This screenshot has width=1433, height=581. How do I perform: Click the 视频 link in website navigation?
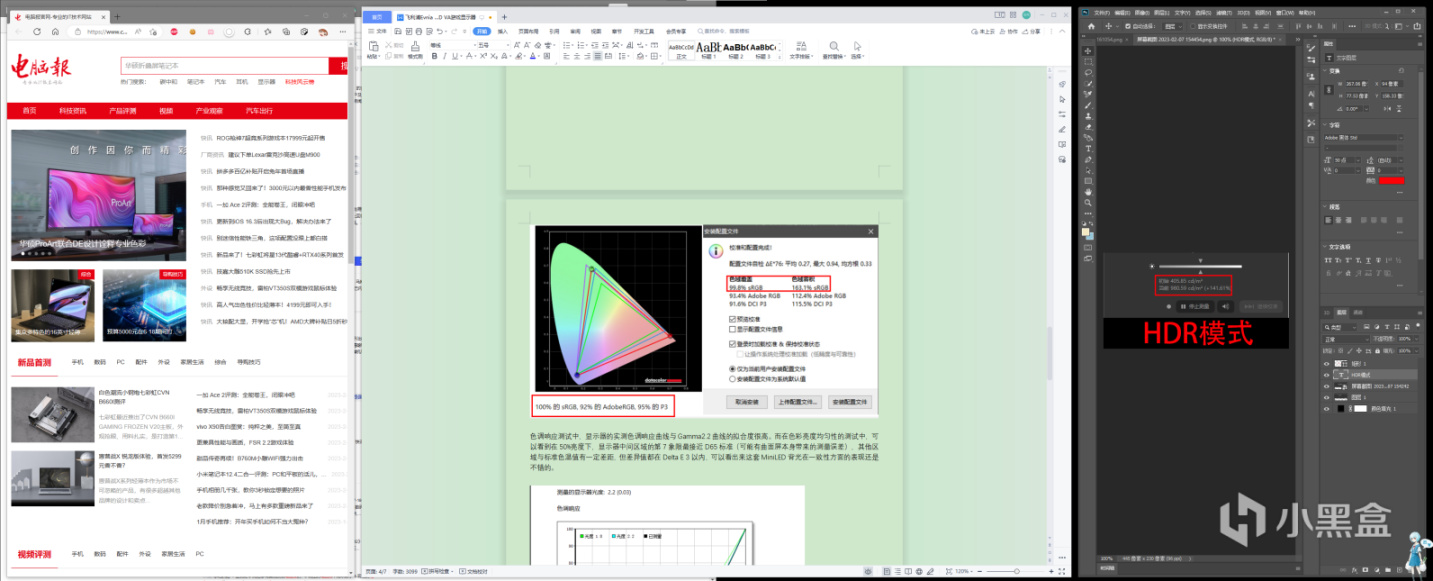tap(166, 111)
